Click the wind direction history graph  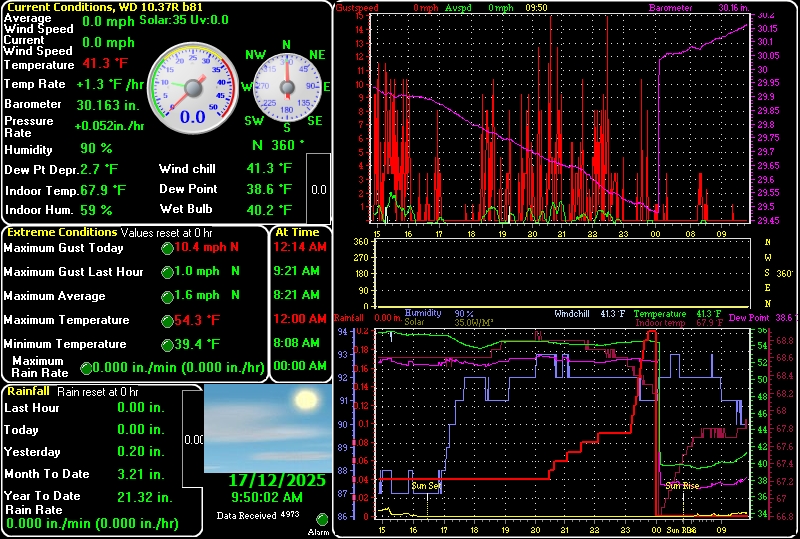[x=560, y=273]
